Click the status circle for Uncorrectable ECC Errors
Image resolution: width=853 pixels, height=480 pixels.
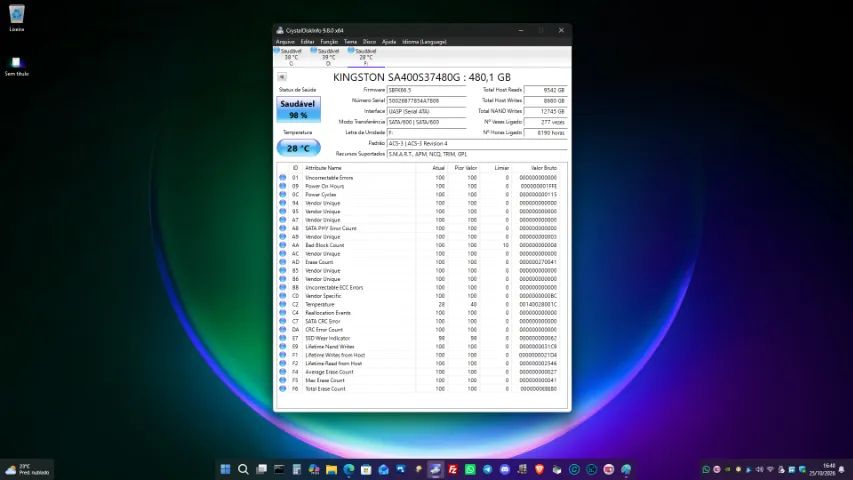click(282, 287)
